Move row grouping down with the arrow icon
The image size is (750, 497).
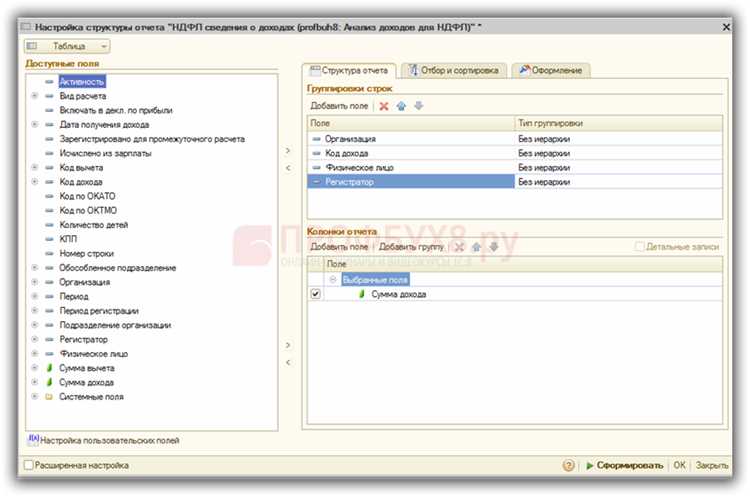coord(419,106)
